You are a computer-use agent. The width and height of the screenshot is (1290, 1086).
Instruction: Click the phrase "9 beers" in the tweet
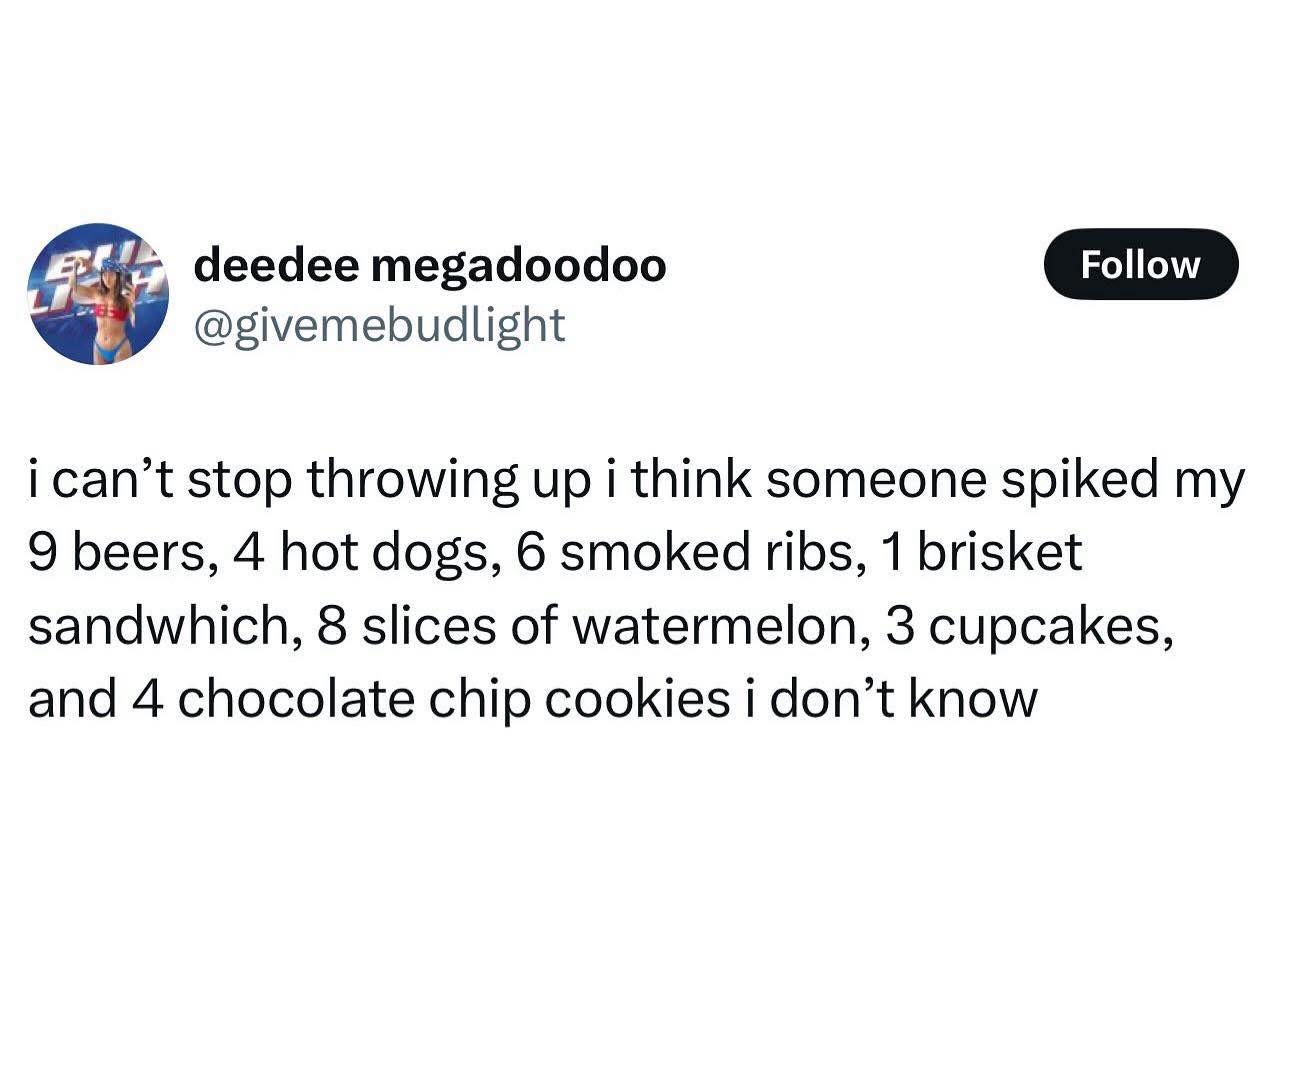click(x=118, y=553)
